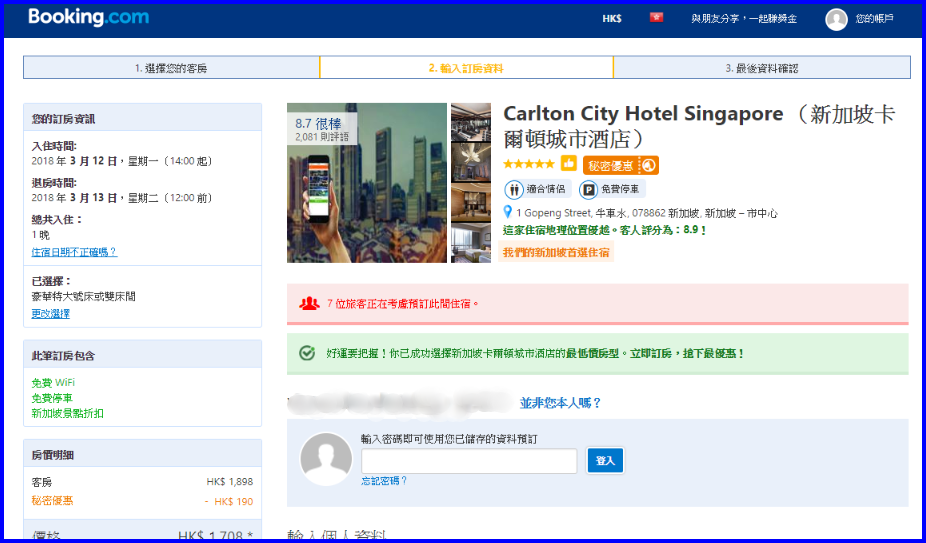Click the blue map pin location icon
Viewport: 926px width, 543px height.
pyautogui.click(x=507, y=212)
